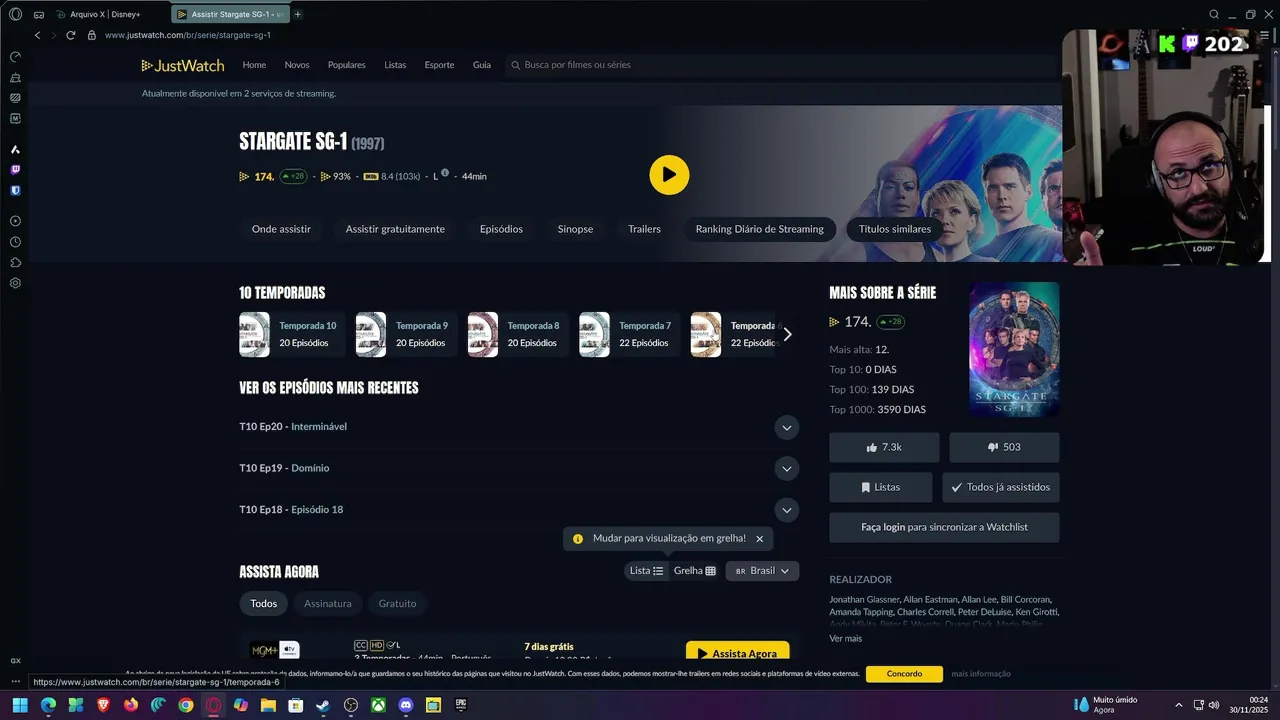Open the browser search magnifier icon top right

[1214, 14]
